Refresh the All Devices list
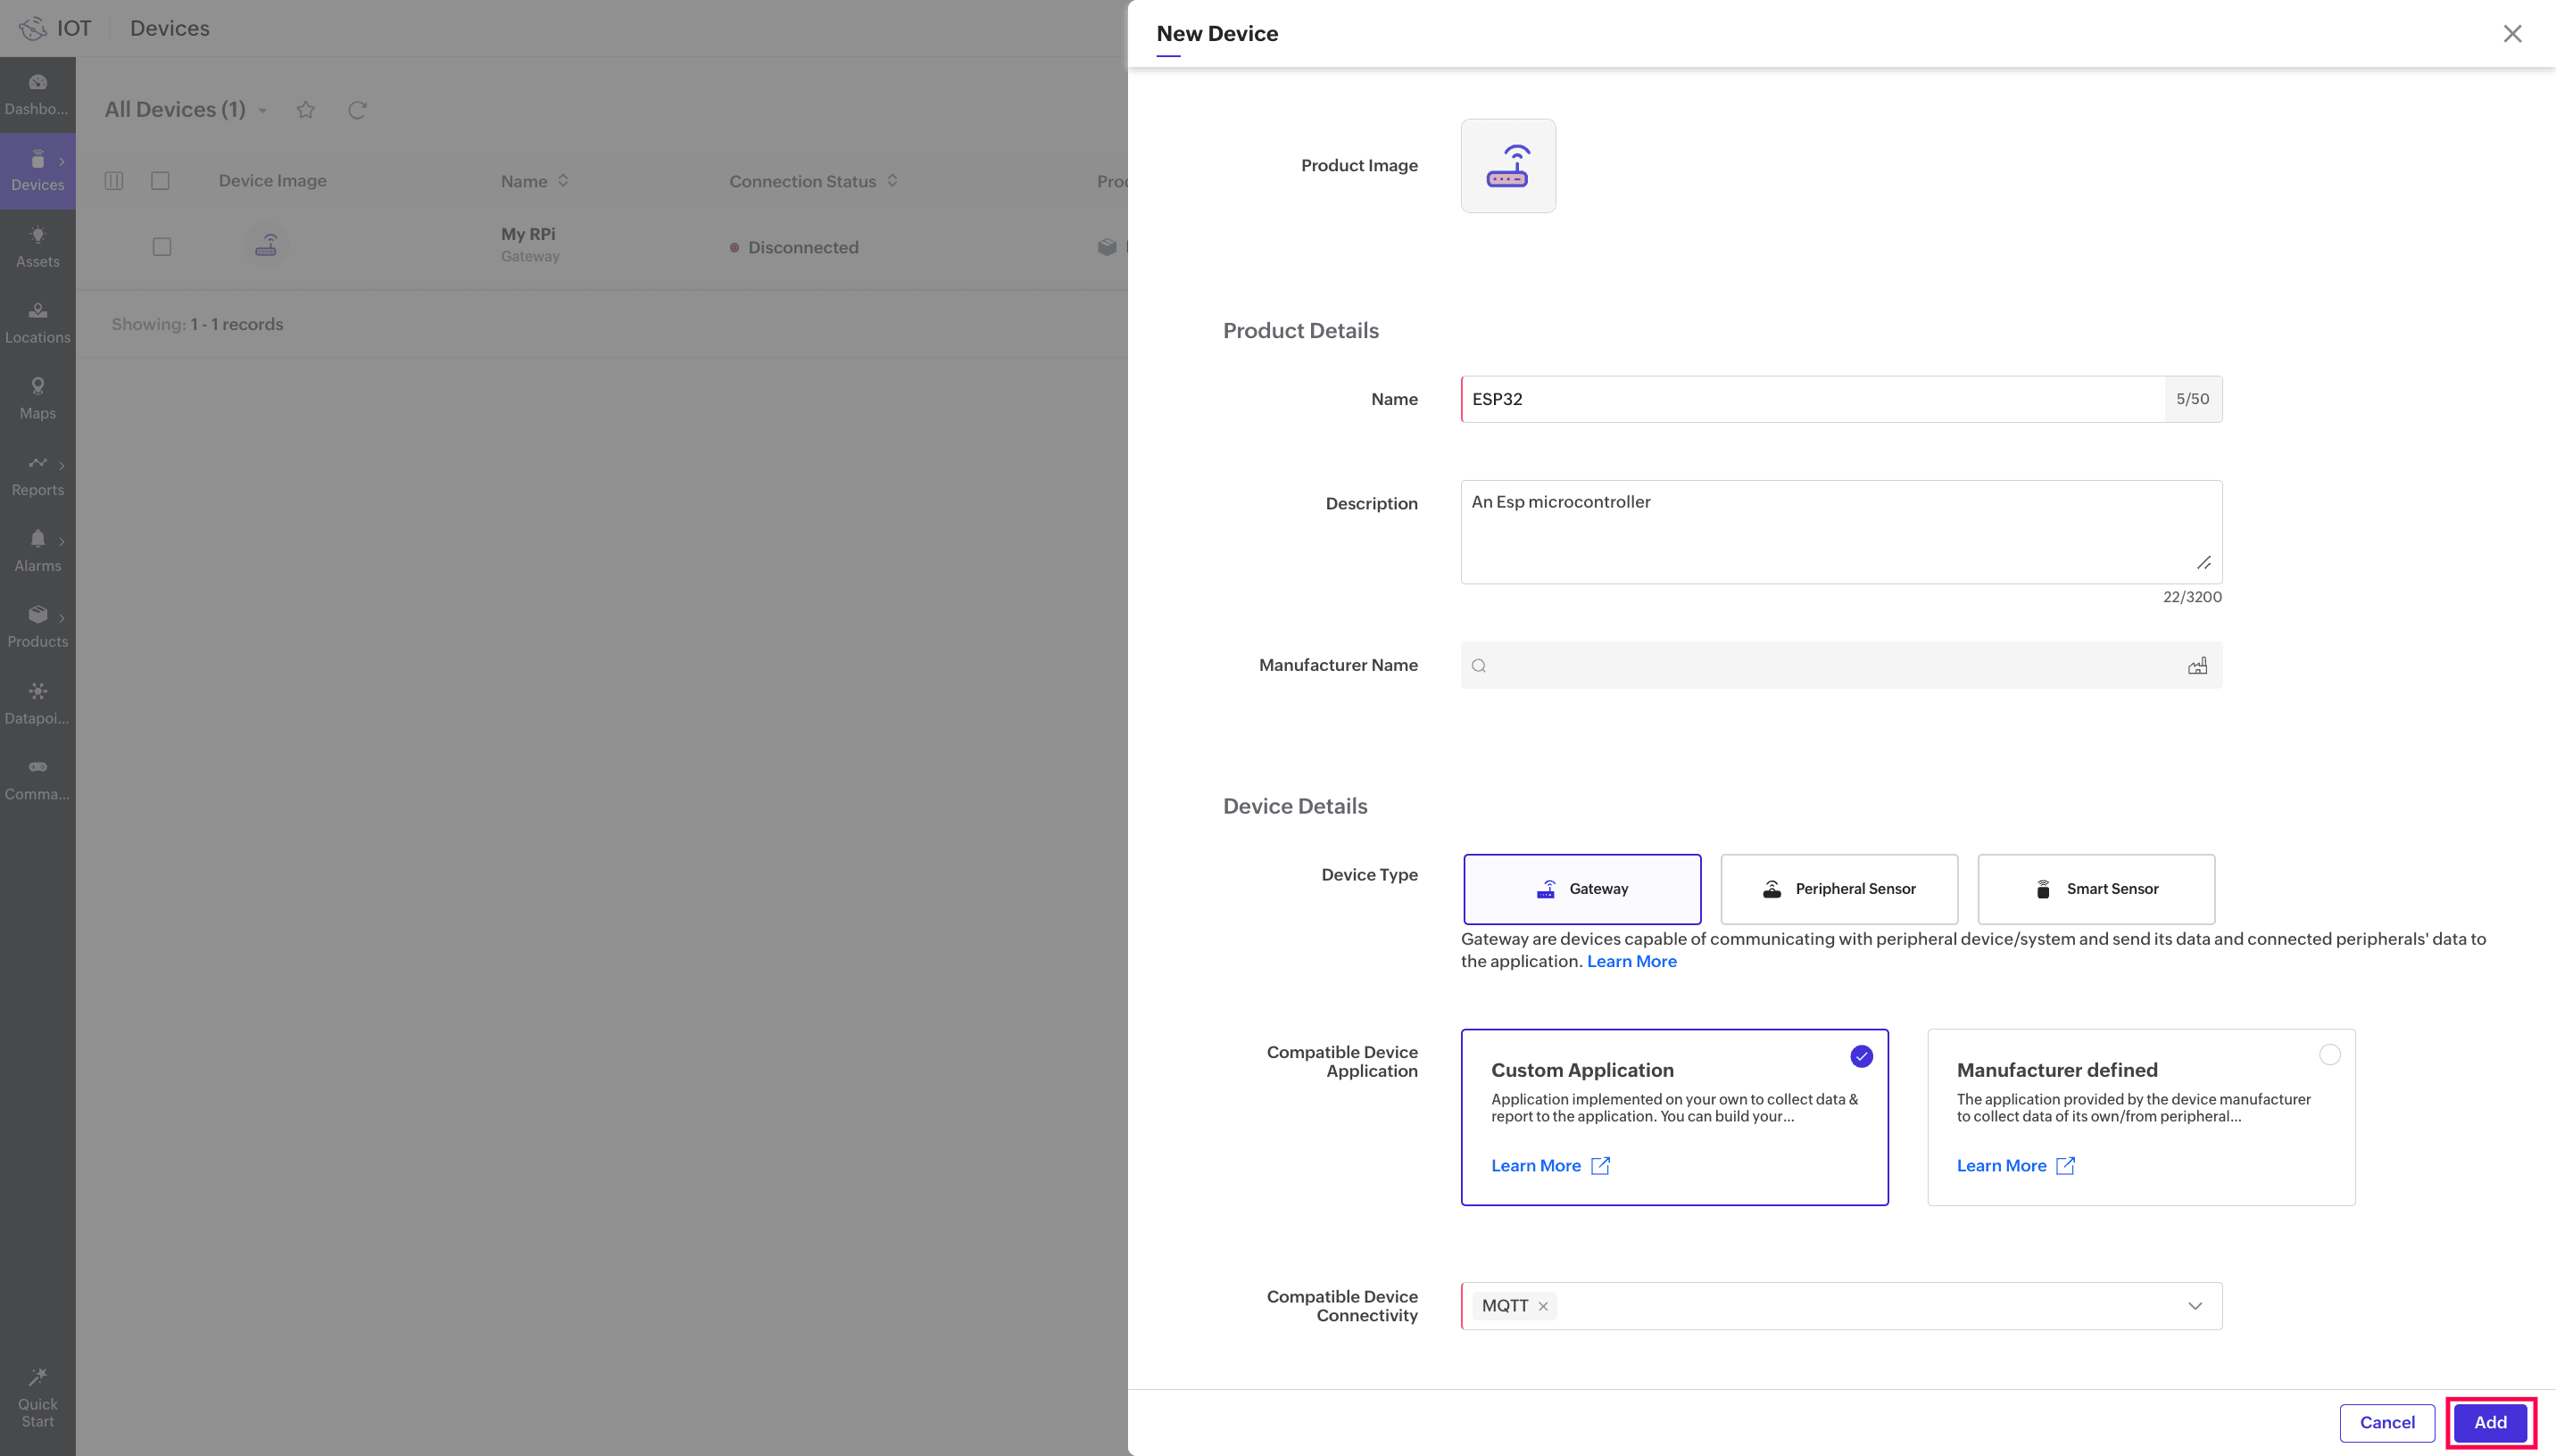This screenshot has height=1456, width=2556. (357, 110)
